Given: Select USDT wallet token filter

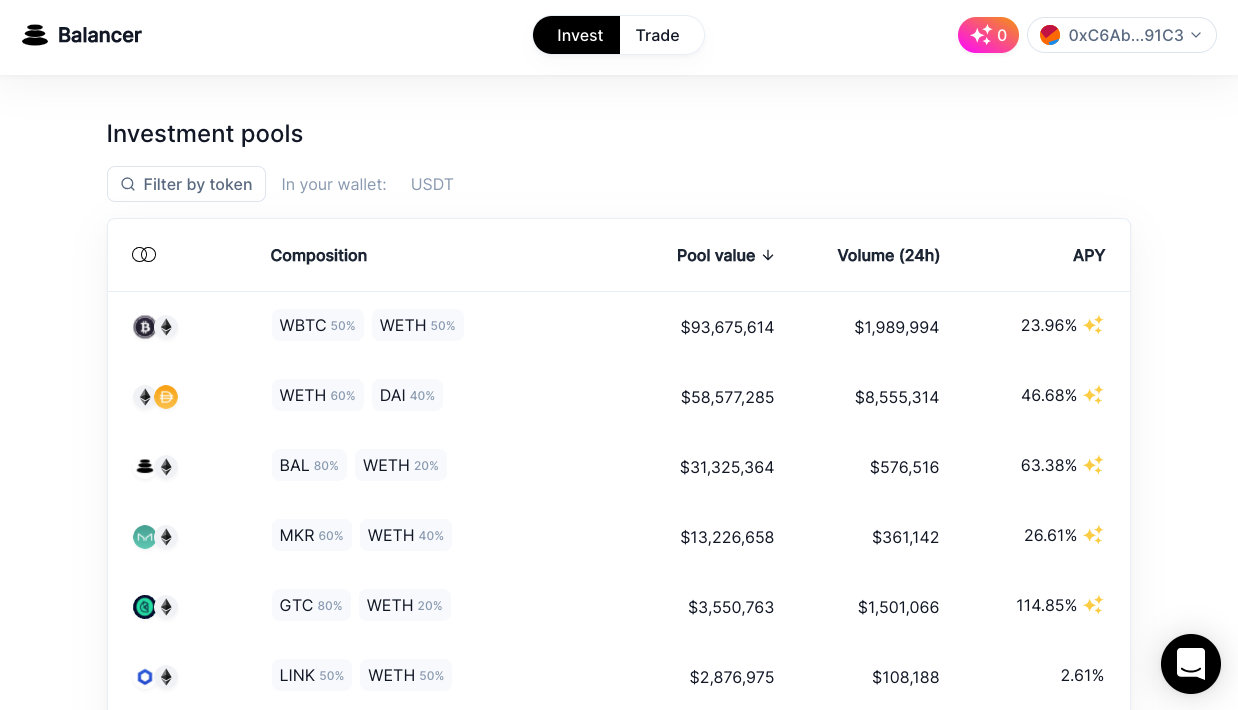Looking at the screenshot, I should tap(432, 184).
